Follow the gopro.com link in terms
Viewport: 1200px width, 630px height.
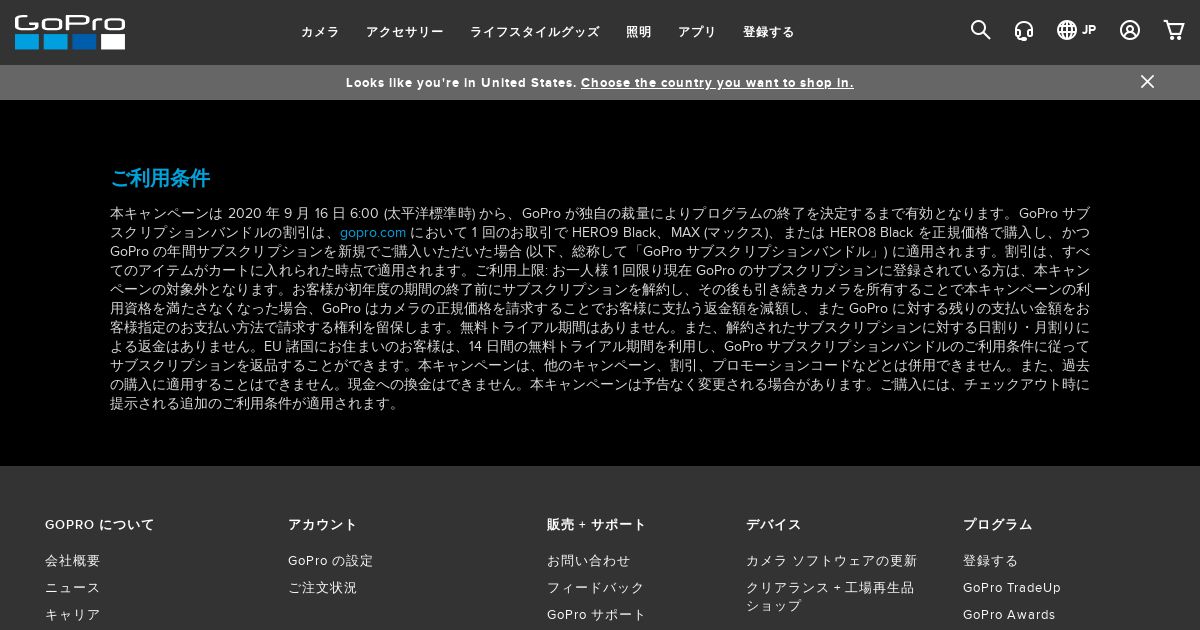[373, 232]
